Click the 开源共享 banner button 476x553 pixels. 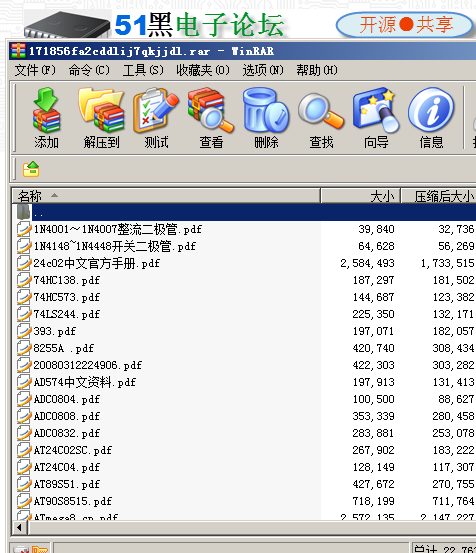[404, 25]
